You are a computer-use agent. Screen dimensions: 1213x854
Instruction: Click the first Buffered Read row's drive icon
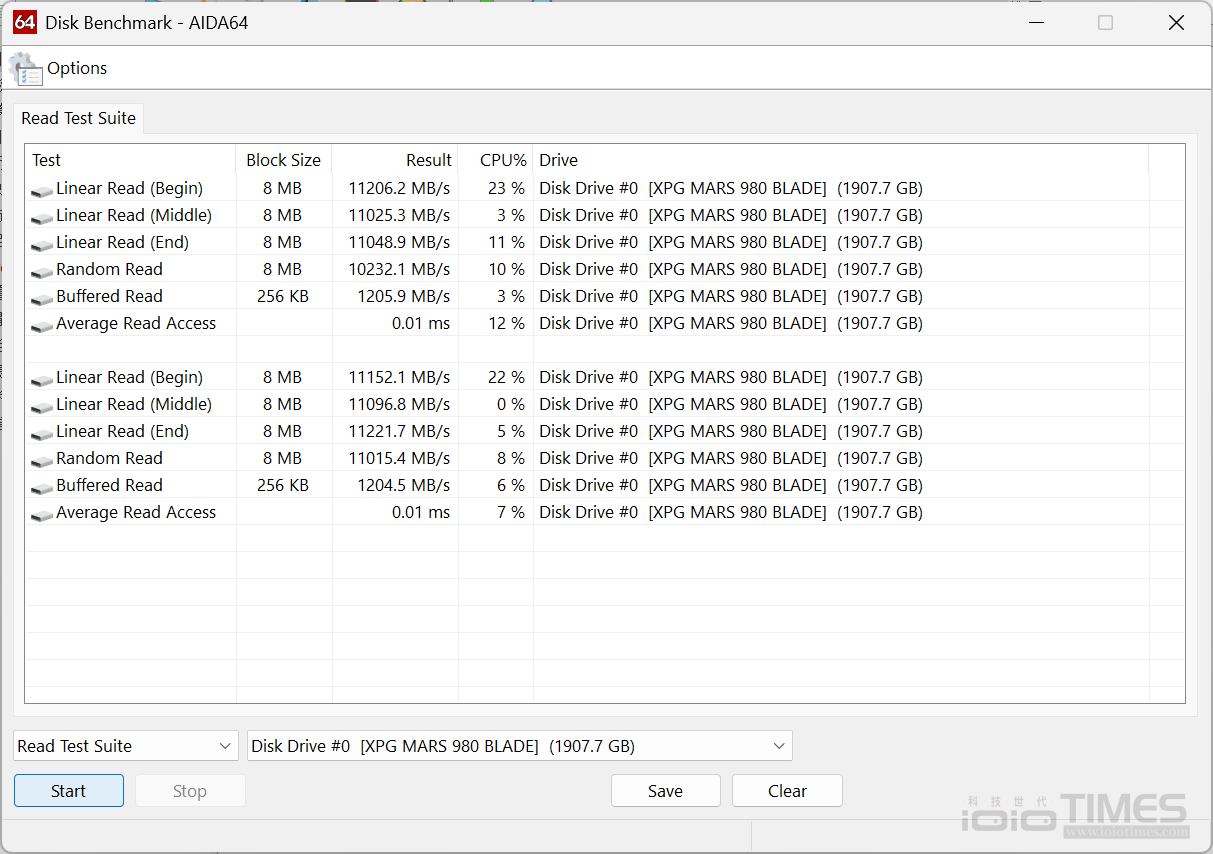[x=42, y=298]
